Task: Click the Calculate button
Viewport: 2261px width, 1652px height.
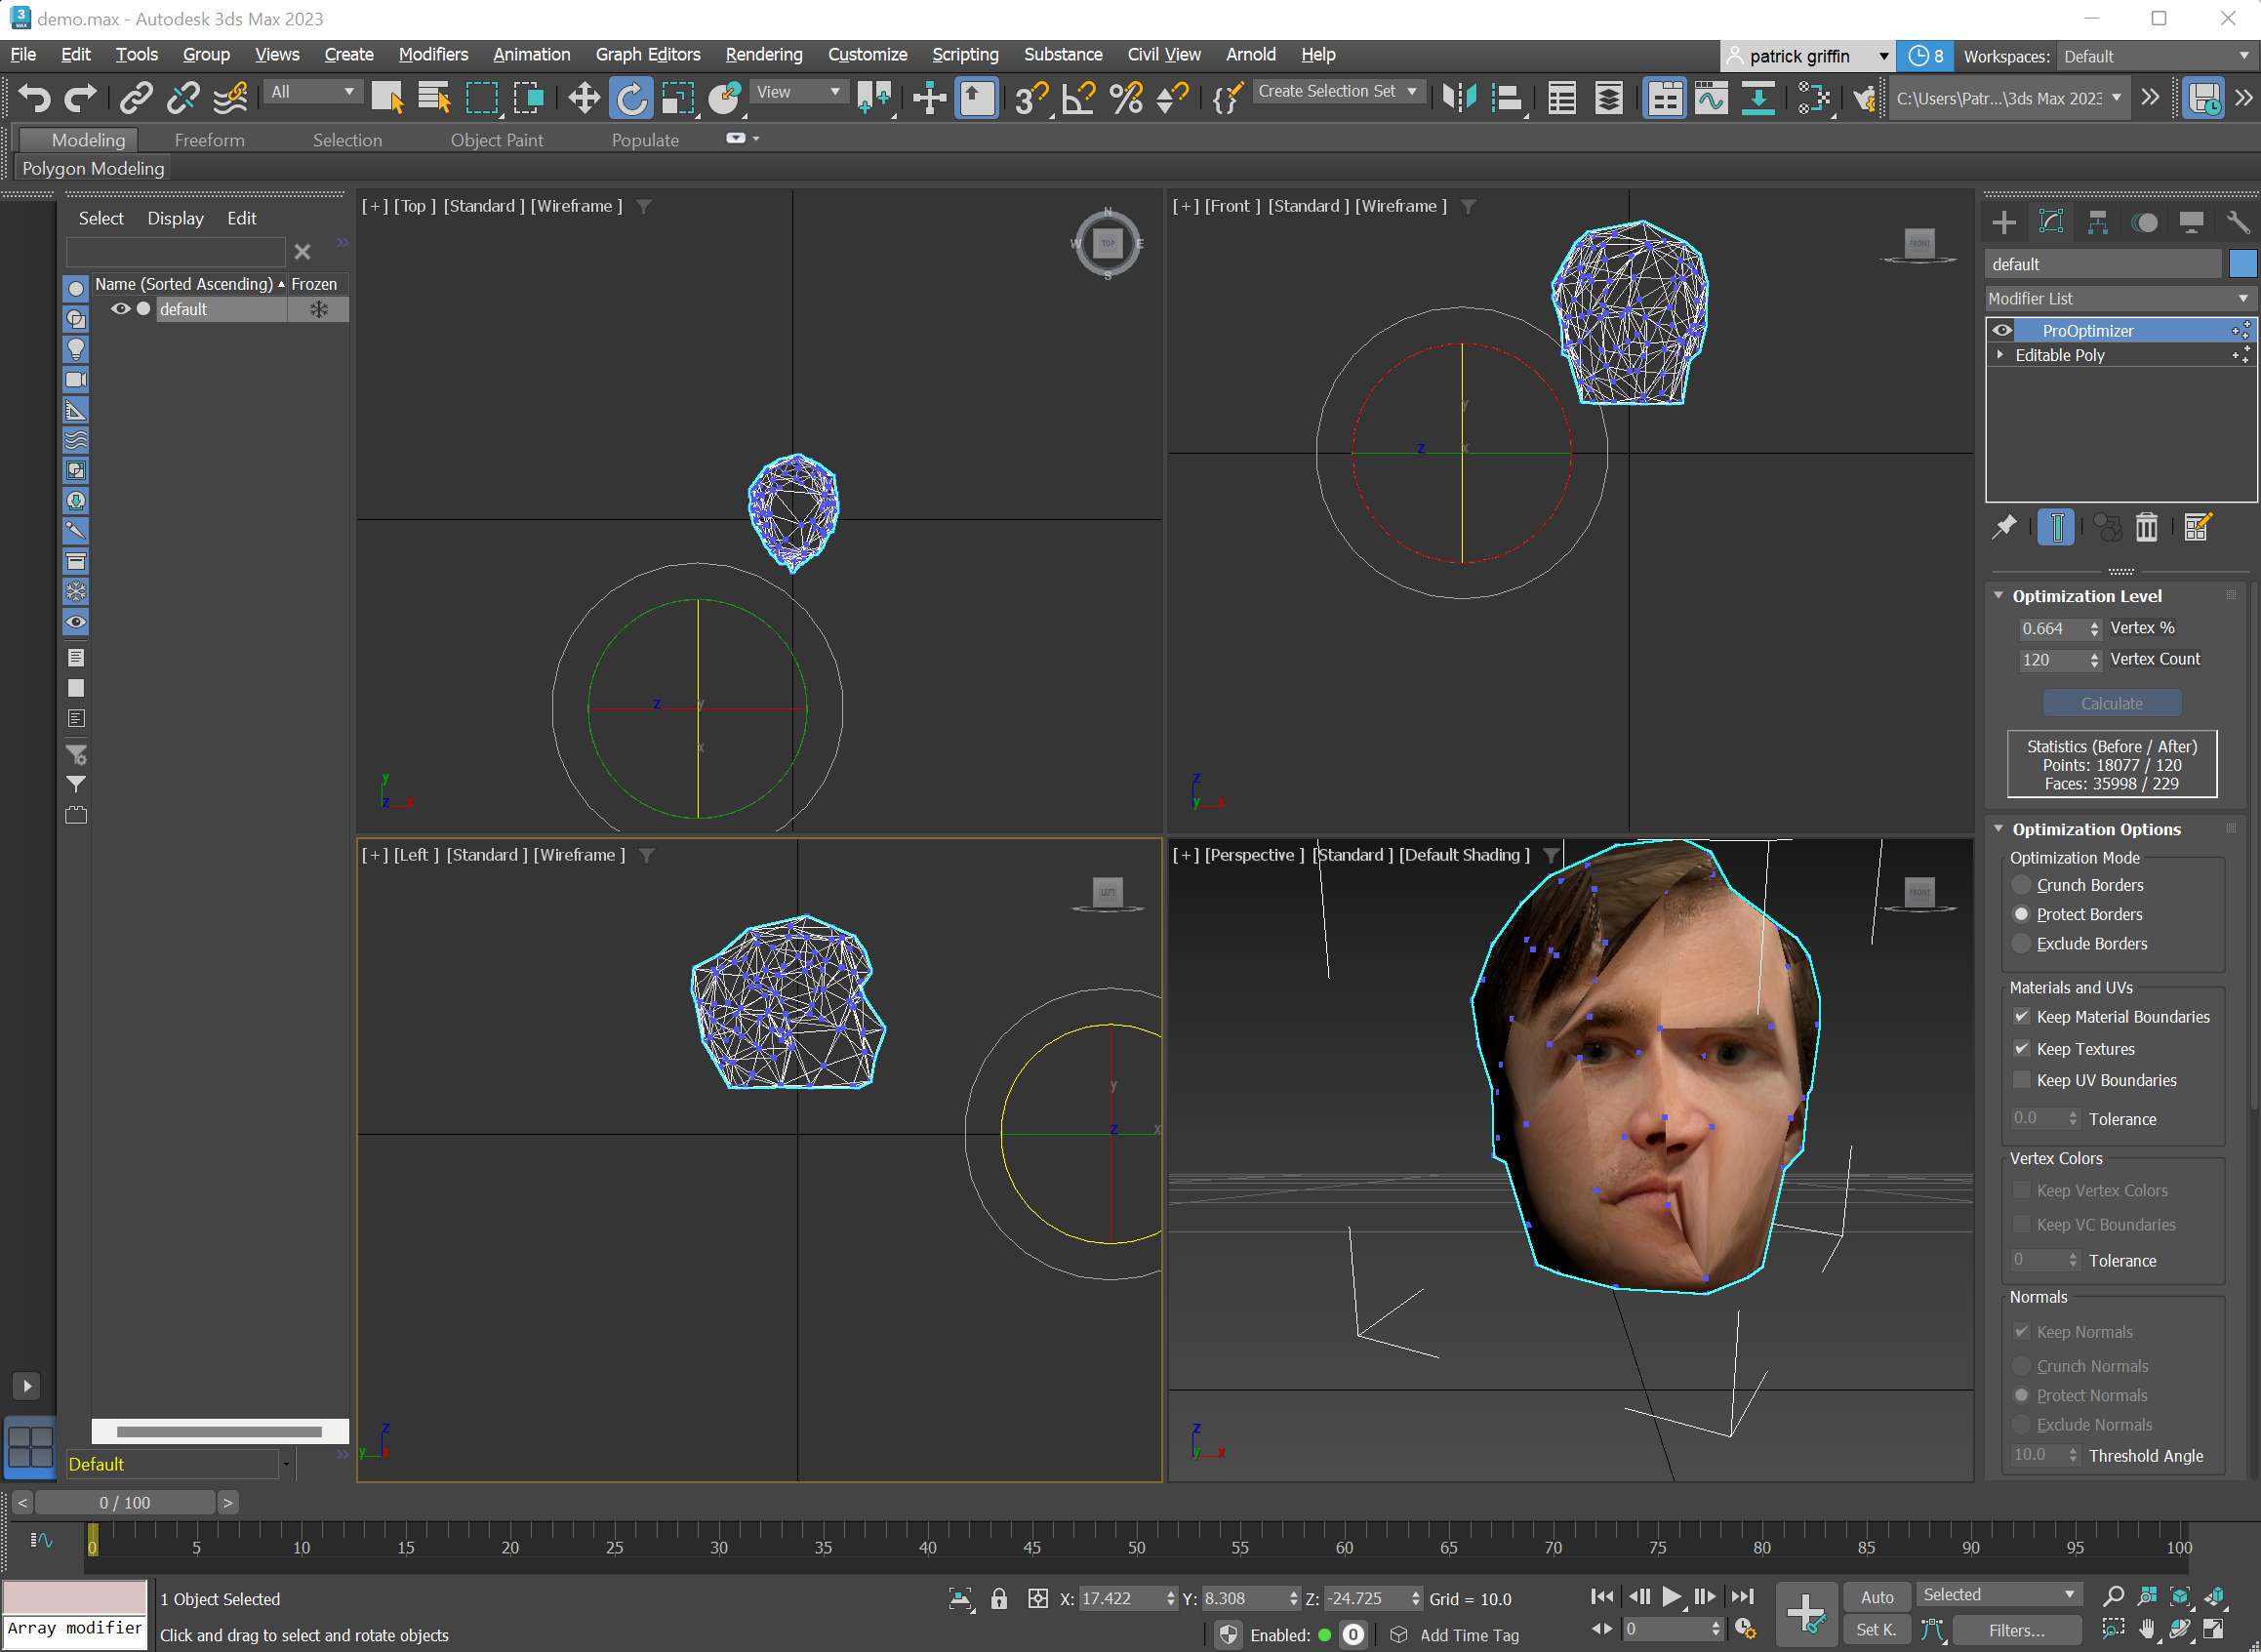Action: pyautogui.click(x=2110, y=702)
